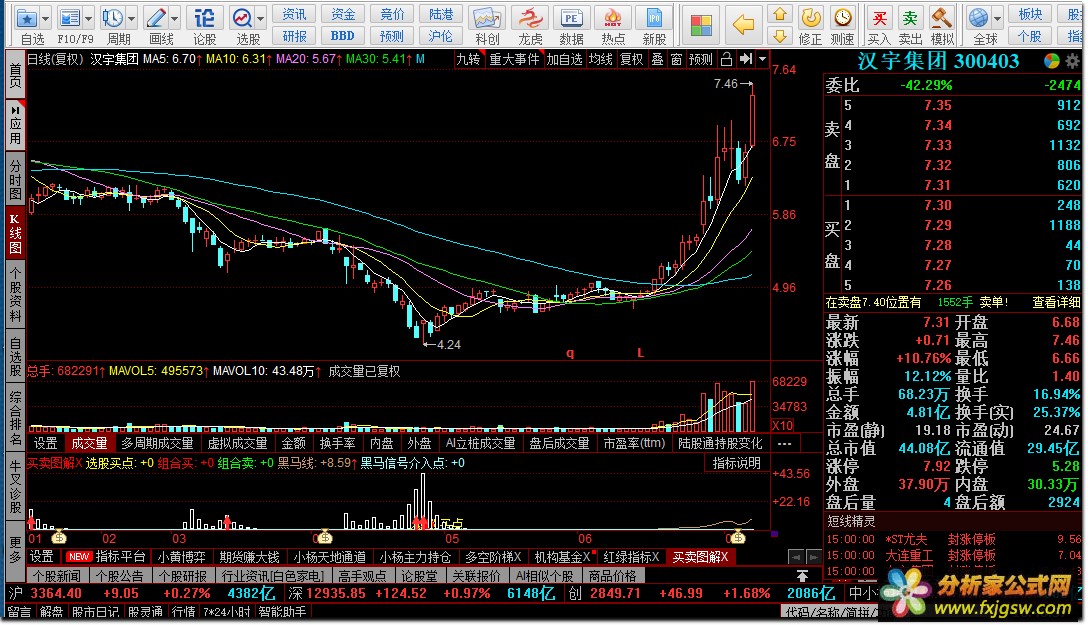Image resolution: width=1088 pixels, height=625 pixels.
Task: Click the red 买入 buy icon
Action: pyautogui.click(x=878, y=17)
